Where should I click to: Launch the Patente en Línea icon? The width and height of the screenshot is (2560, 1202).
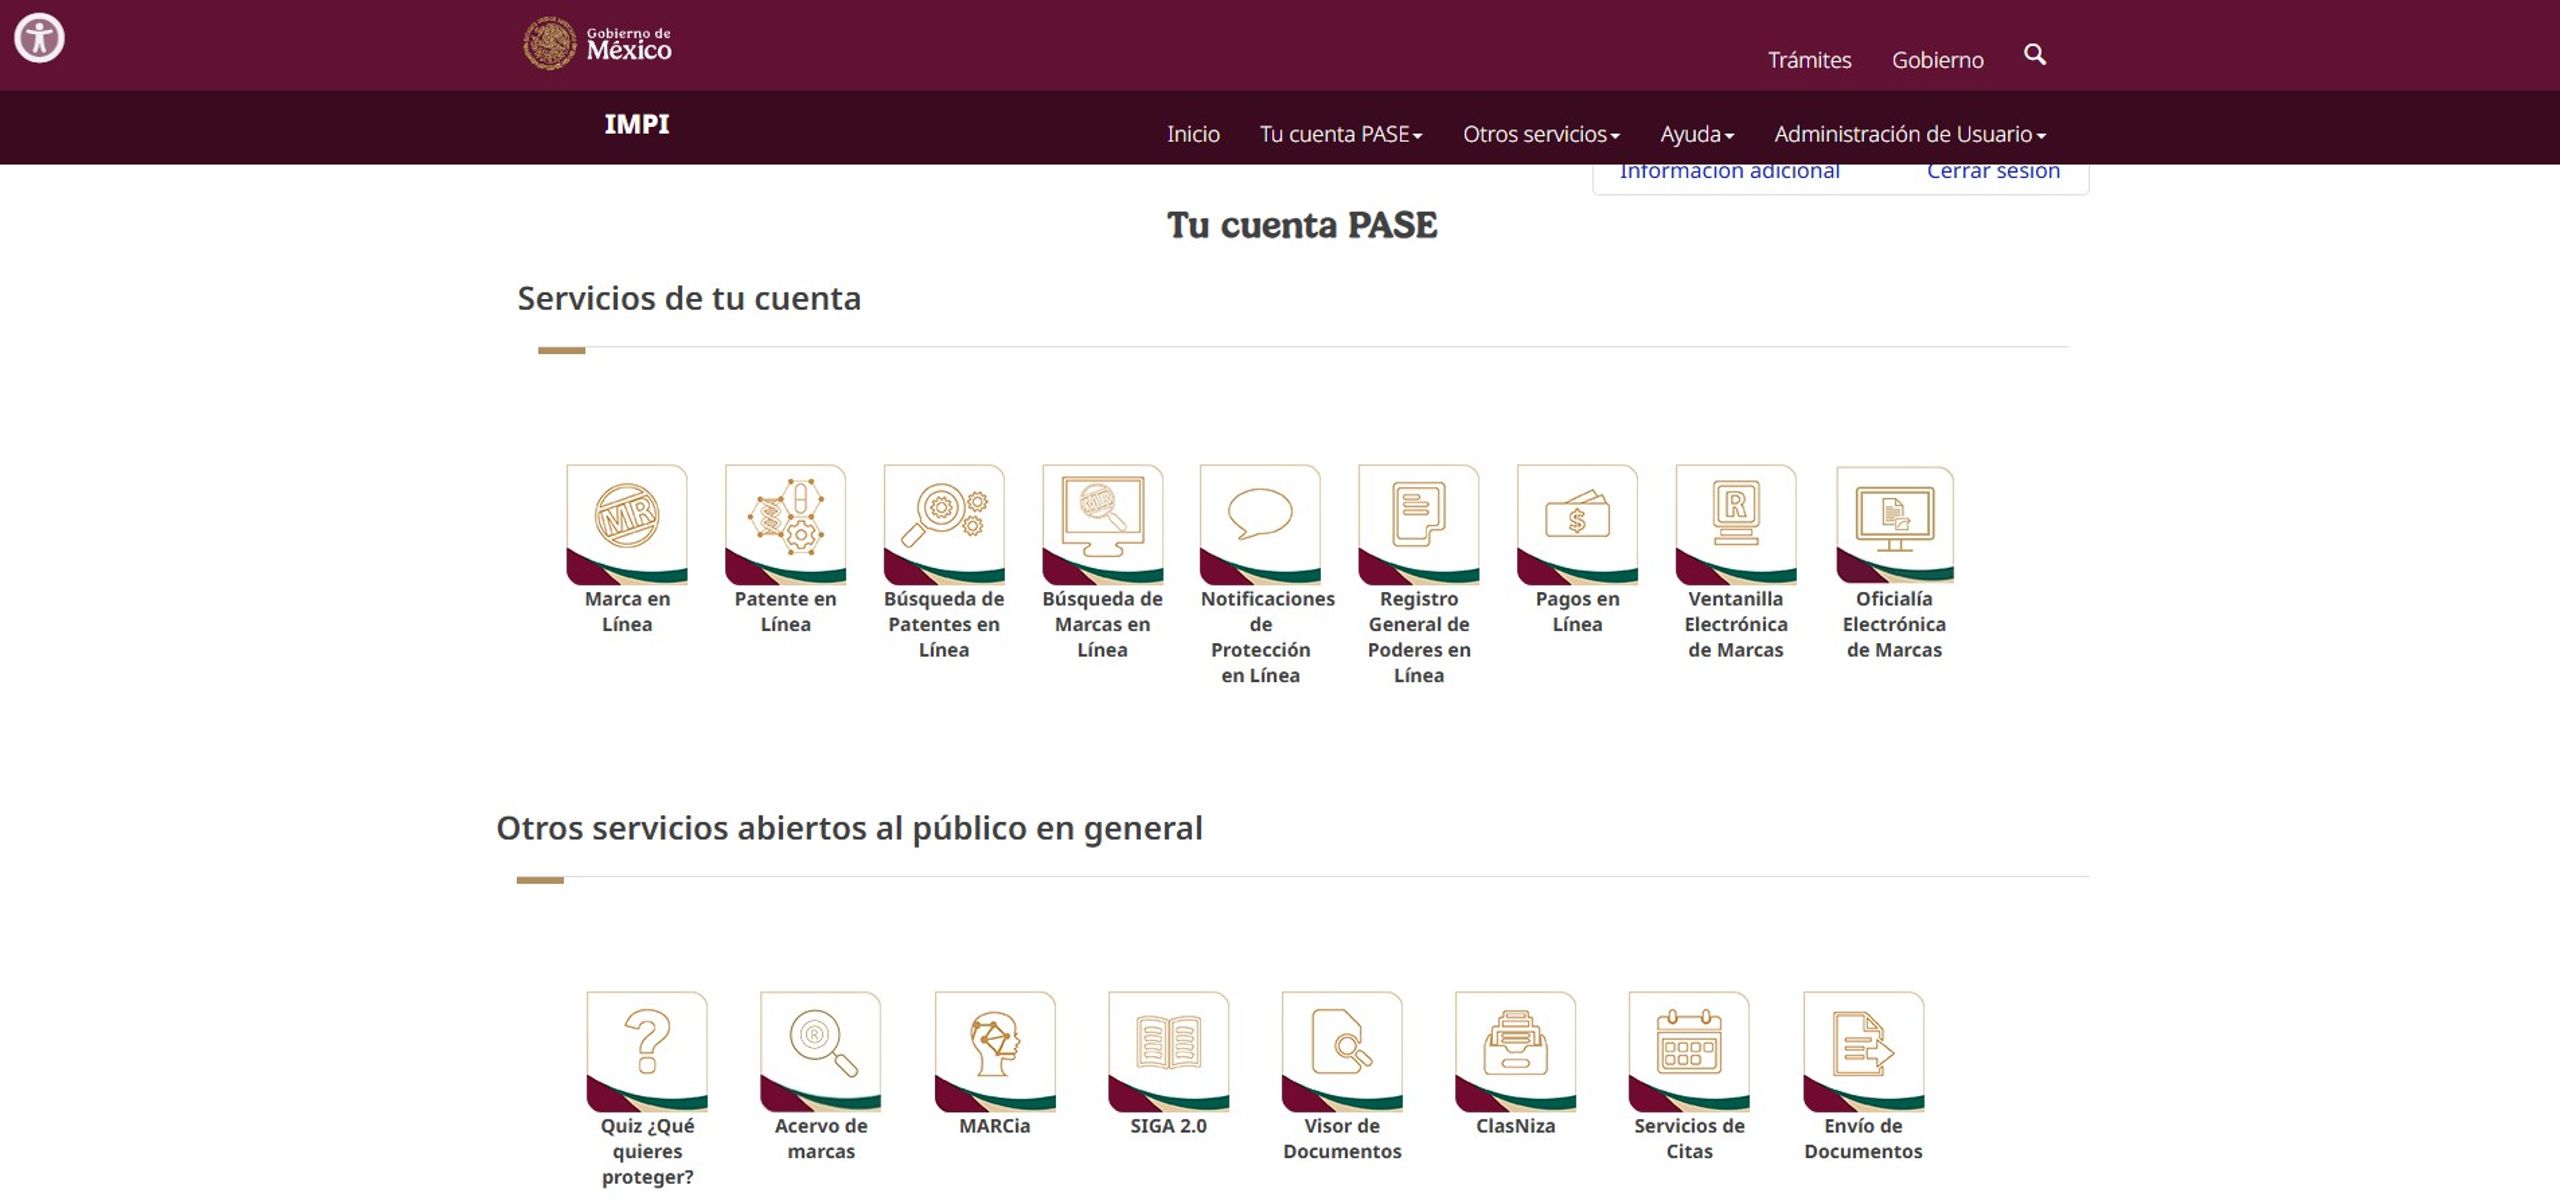[785, 524]
